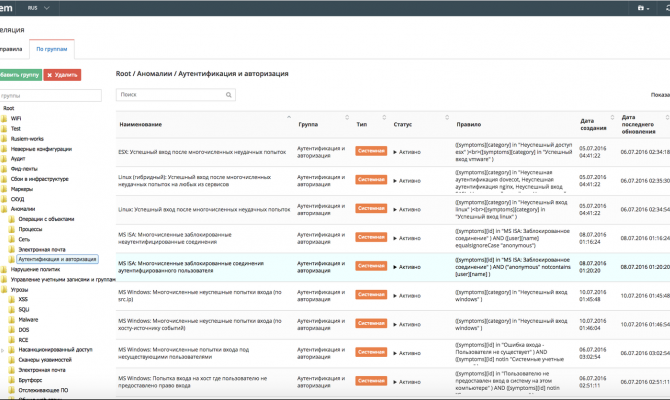
Task: Select 'Неверные конфигурации' group
Action: pyautogui.click(x=41, y=149)
